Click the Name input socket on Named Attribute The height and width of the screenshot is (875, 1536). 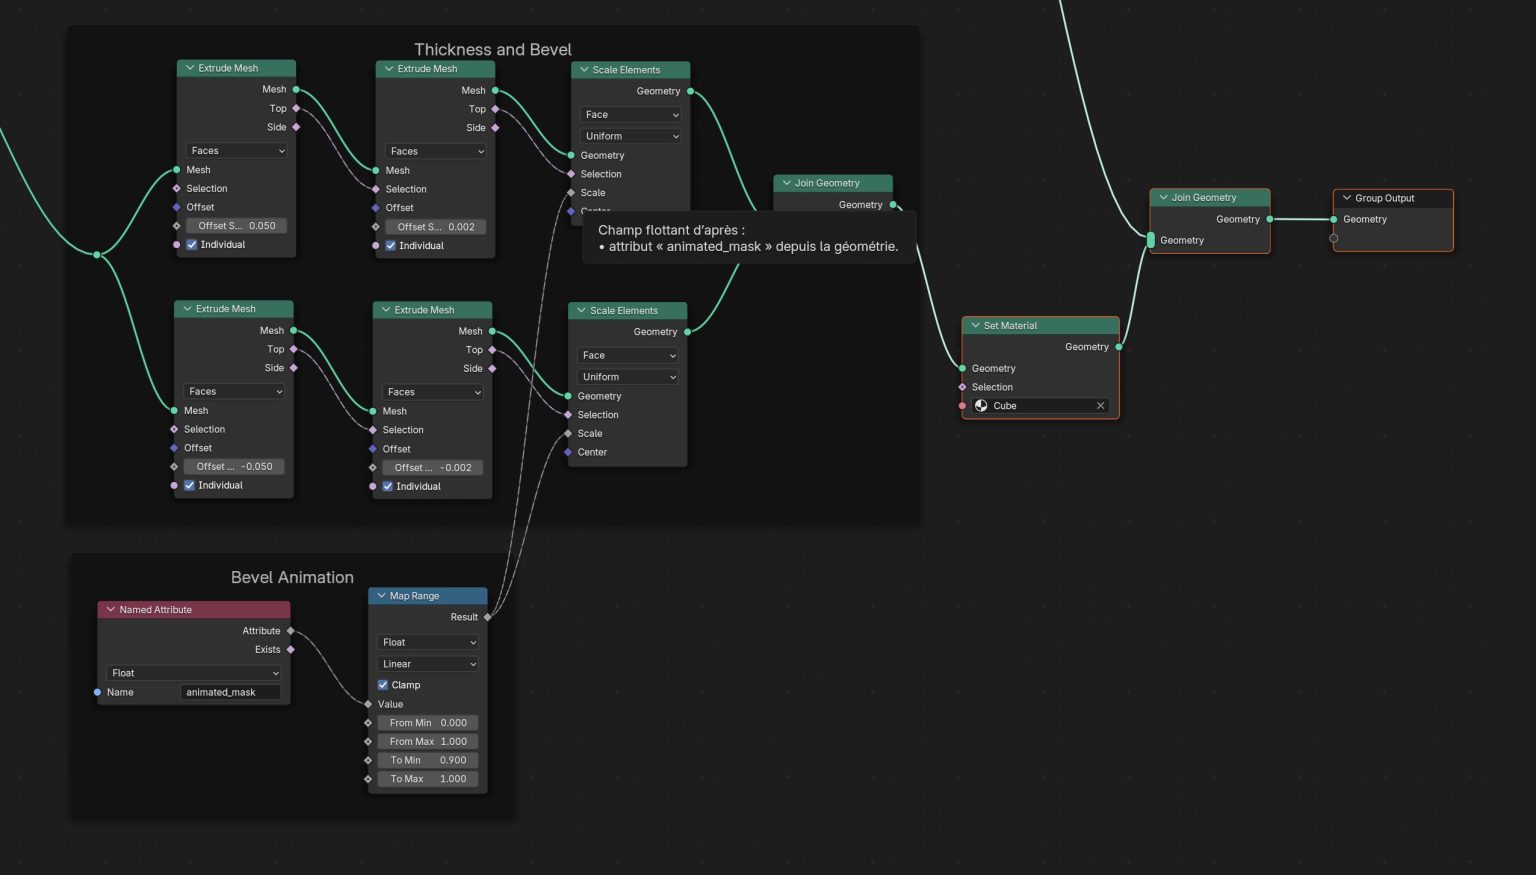click(97, 692)
